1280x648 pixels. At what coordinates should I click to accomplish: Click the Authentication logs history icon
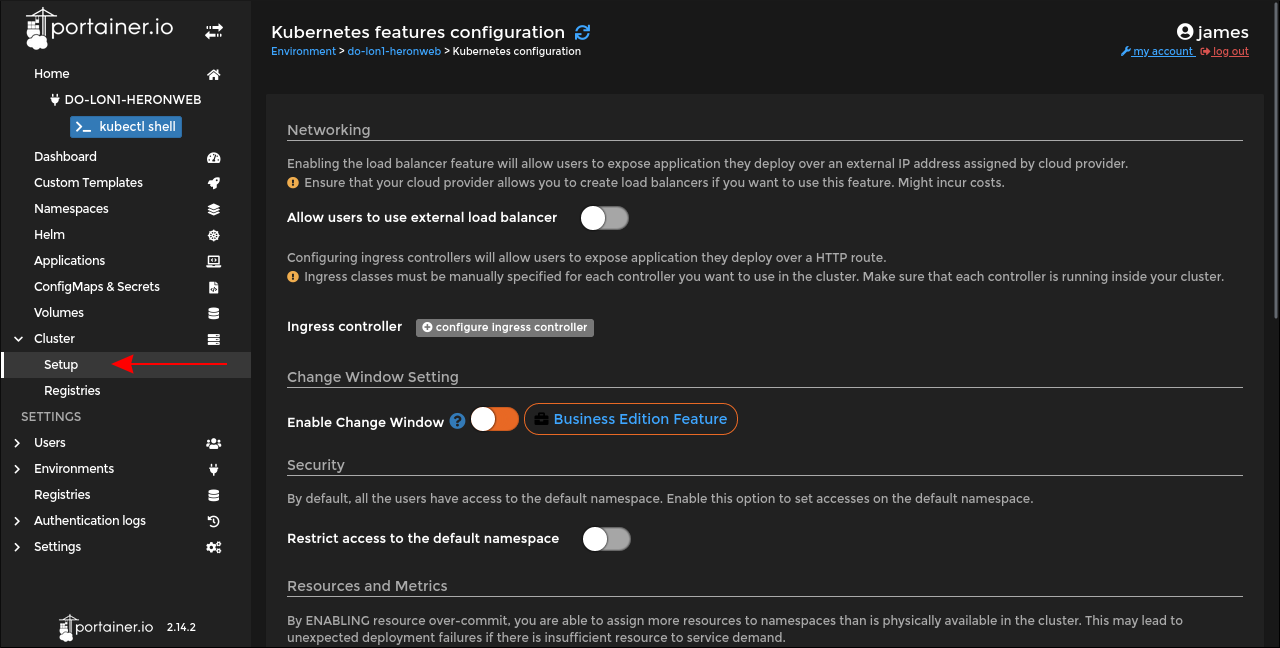tap(213, 521)
